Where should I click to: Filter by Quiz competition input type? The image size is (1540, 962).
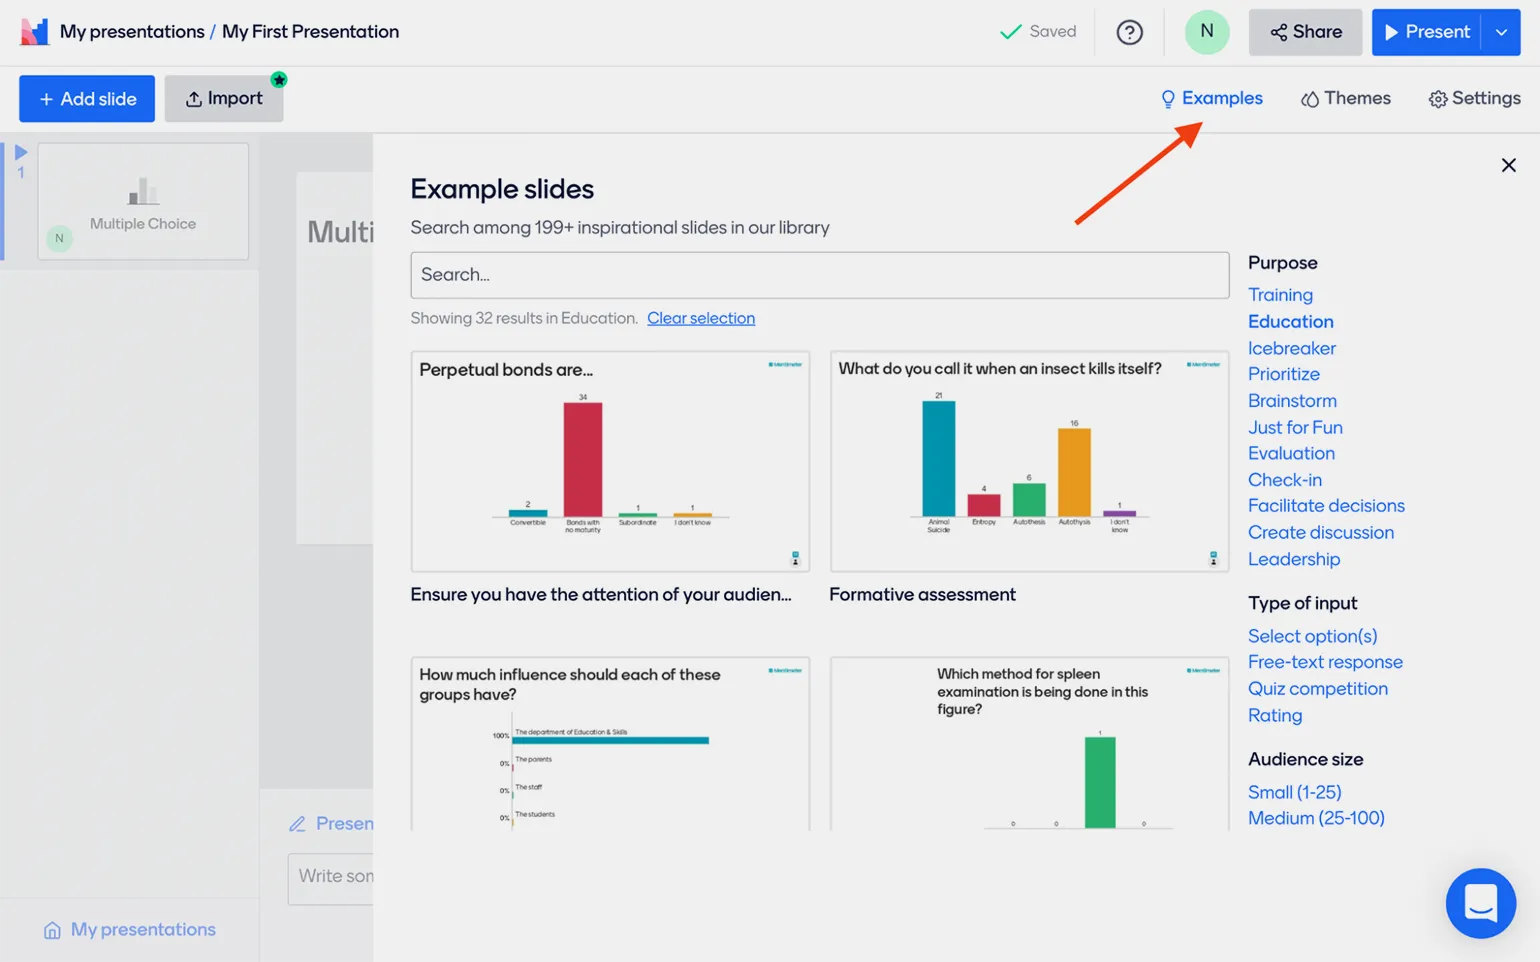point(1317,688)
